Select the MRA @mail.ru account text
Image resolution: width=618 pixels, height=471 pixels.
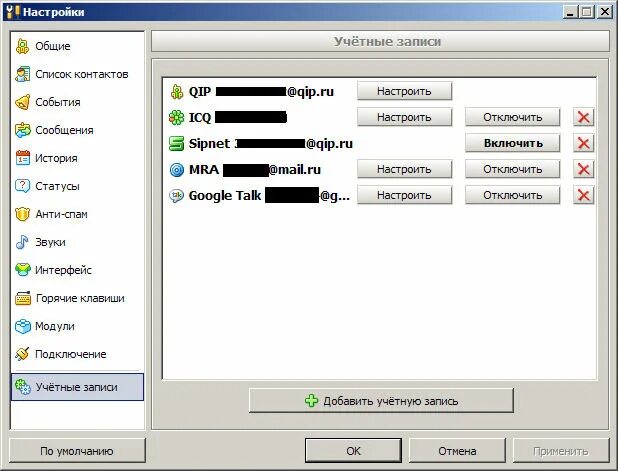pyautogui.click(x=255, y=169)
